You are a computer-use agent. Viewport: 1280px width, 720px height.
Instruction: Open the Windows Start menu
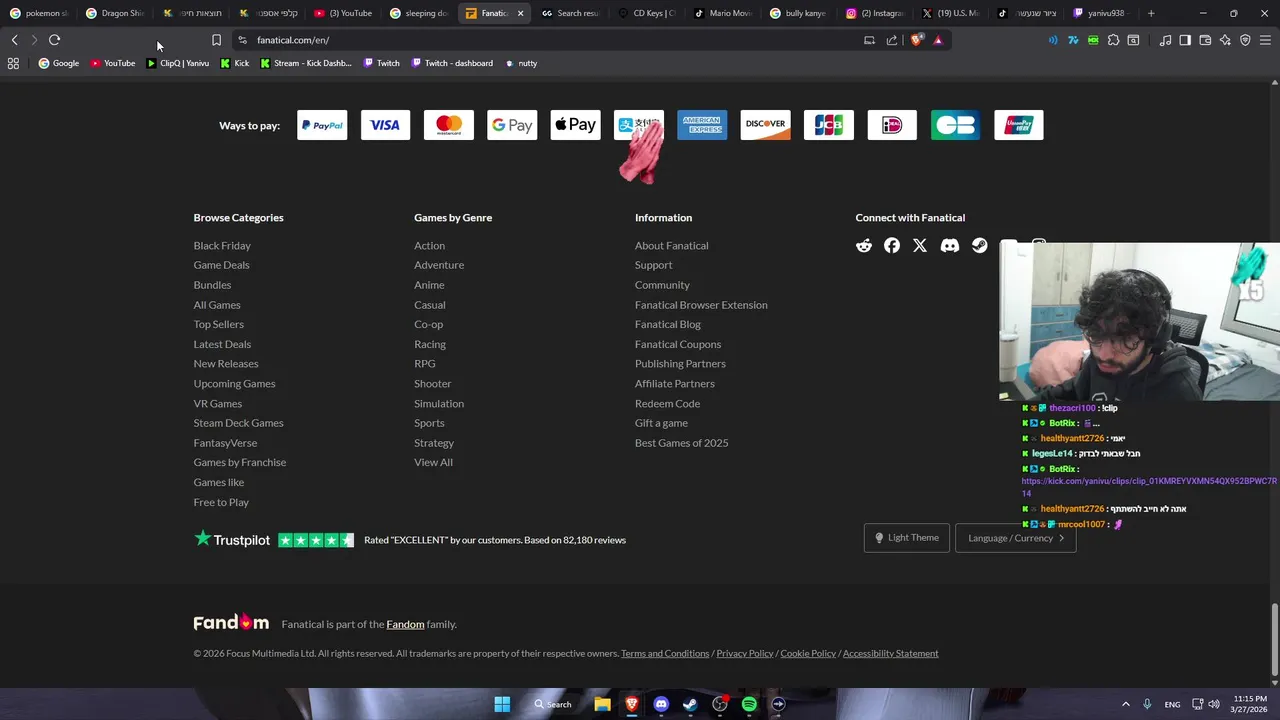point(502,704)
